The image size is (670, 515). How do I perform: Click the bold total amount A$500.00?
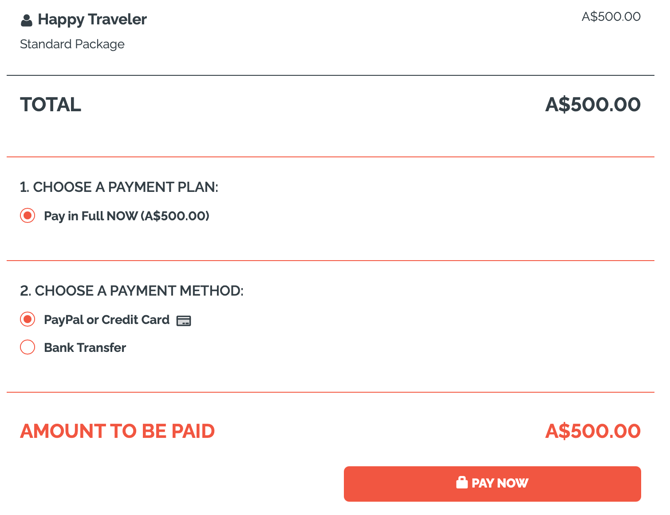click(592, 105)
